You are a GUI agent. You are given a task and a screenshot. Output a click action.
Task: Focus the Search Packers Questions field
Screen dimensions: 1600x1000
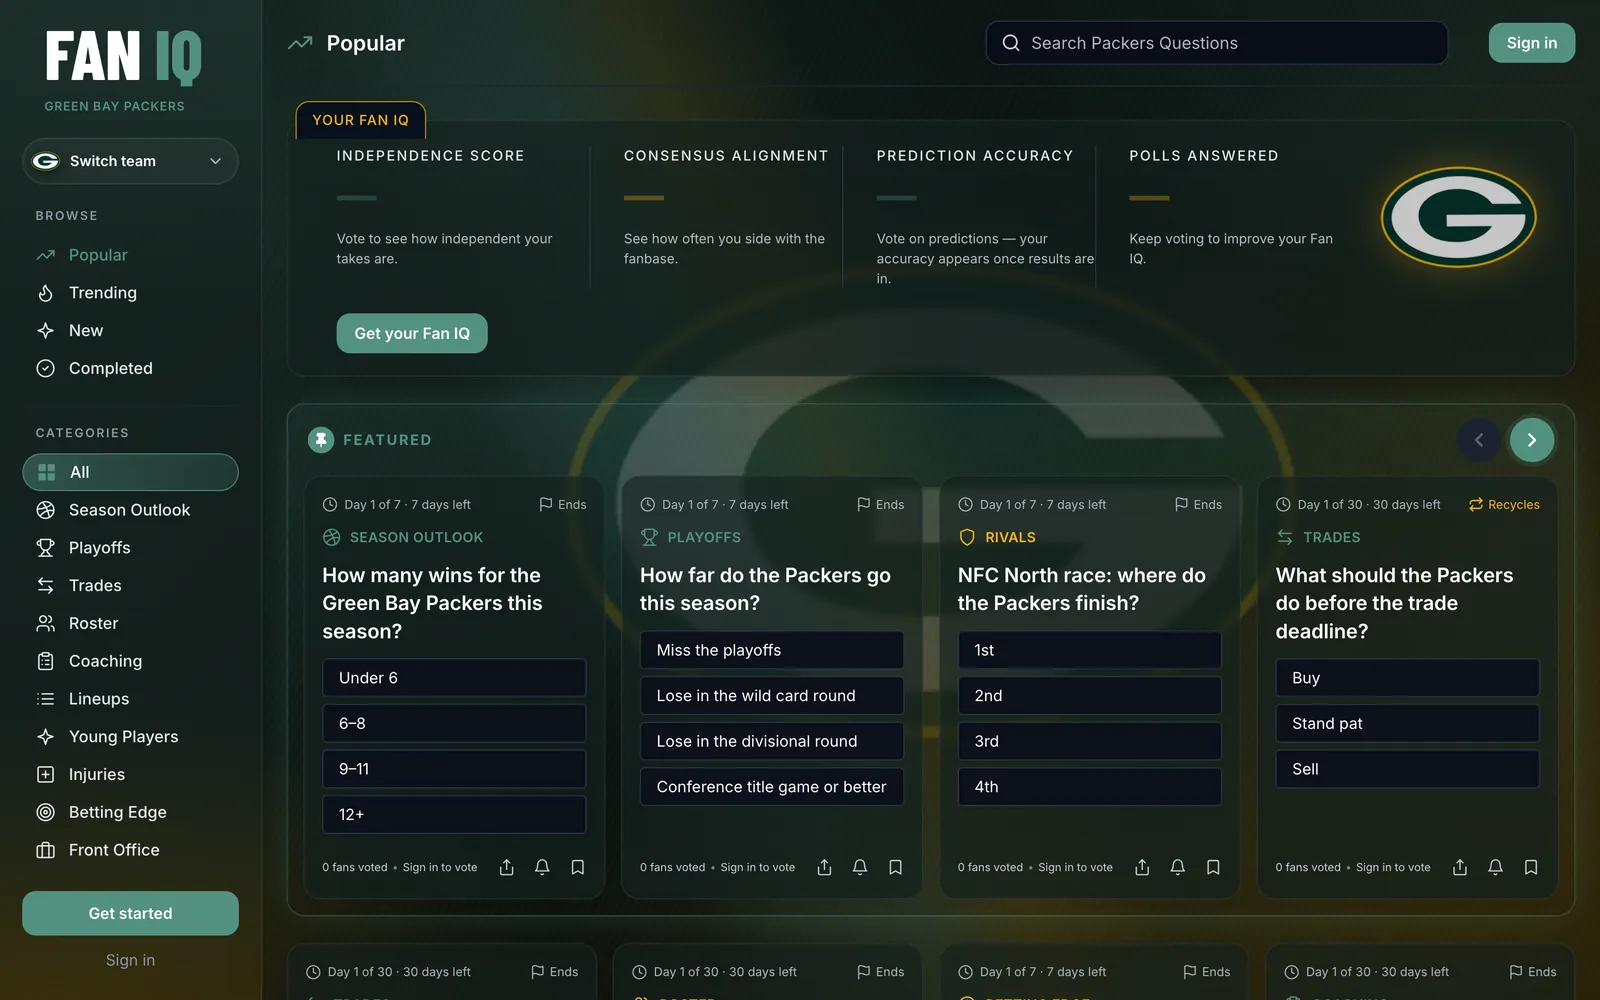click(x=1217, y=43)
